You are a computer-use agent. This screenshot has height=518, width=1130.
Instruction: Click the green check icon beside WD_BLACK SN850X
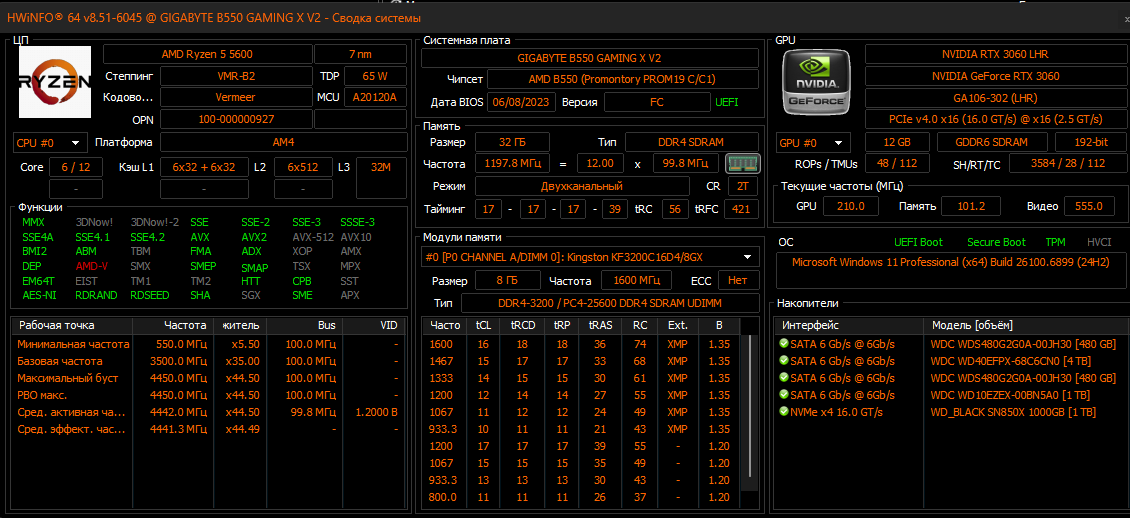783,412
